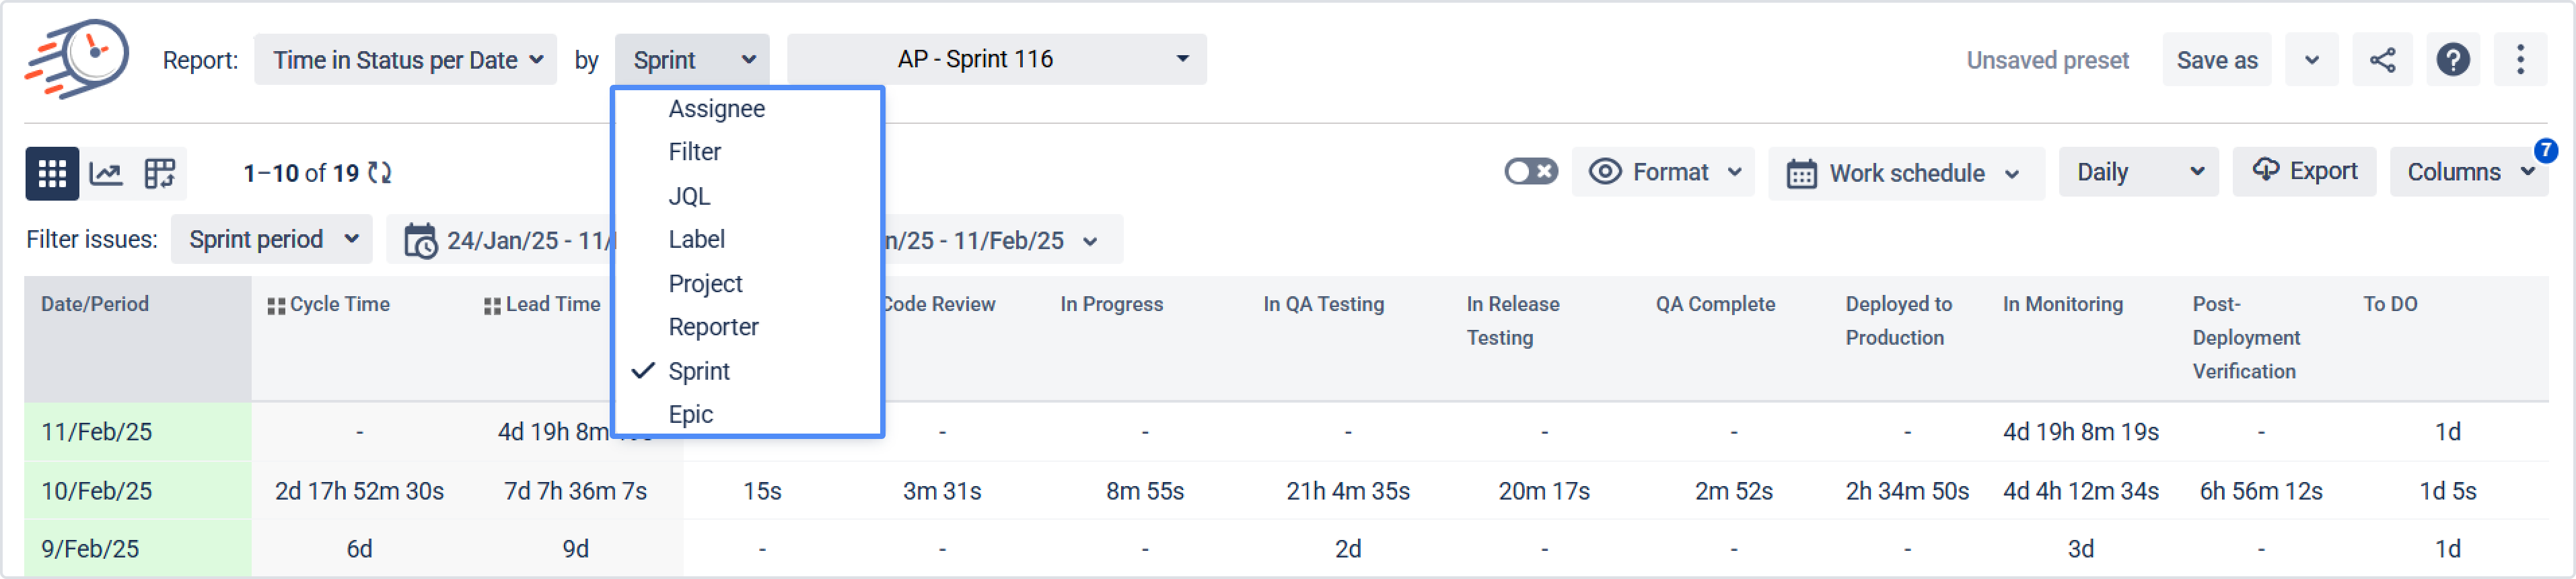Expand the Daily period dropdown
Image resolution: width=2576 pixels, height=579 pixels.
(2138, 172)
